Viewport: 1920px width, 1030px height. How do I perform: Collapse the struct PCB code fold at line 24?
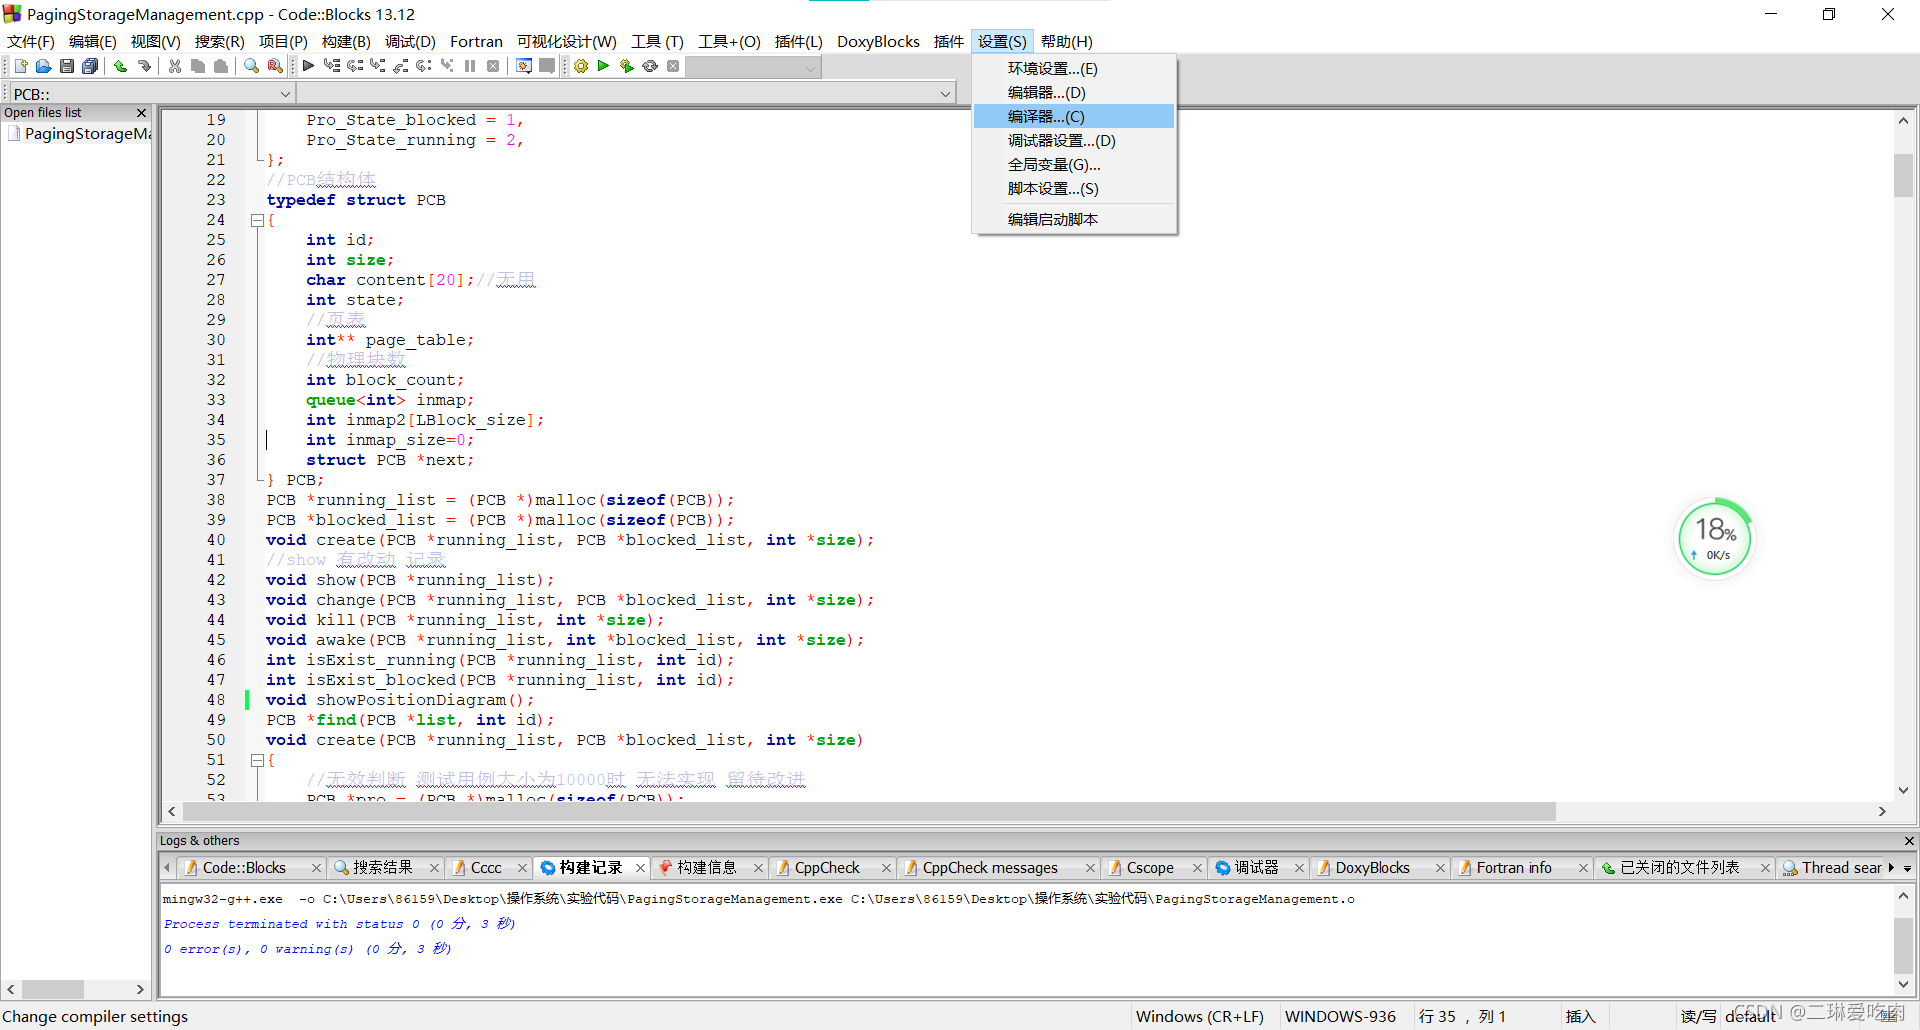coord(257,220)
